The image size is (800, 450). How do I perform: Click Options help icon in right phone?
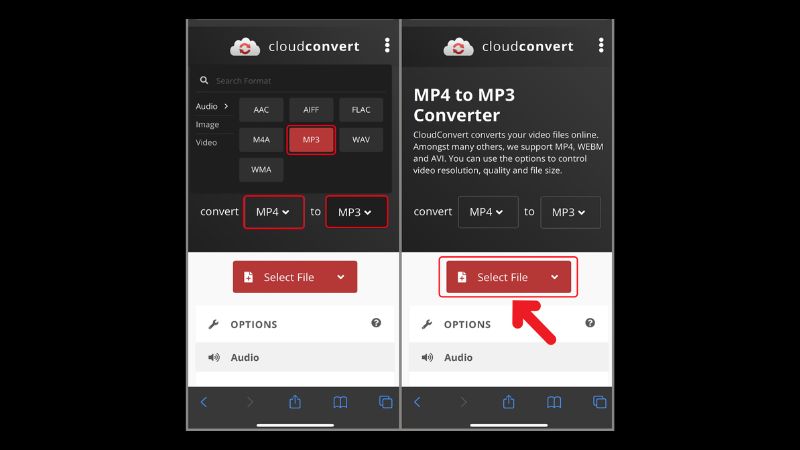click(x=590, y=323)
